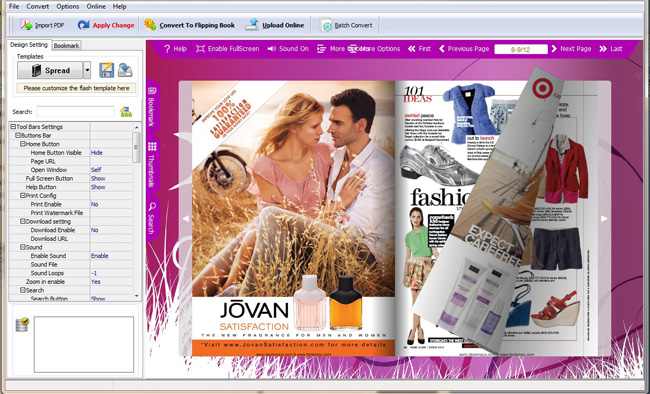Open the Bookmark side panel icon
This screenshot has width=650, height=394.
[152, 106]
